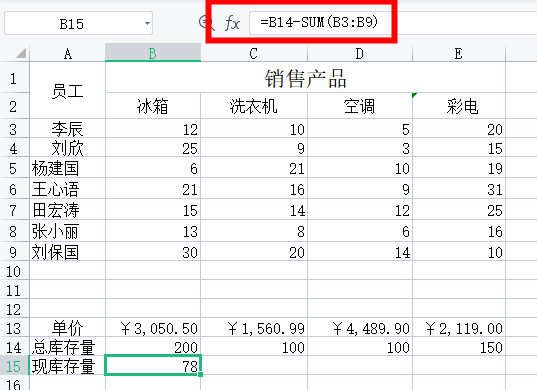Click the Name Box showing B15
Screen dimensions: 537x390
click(x=78, y=23)
